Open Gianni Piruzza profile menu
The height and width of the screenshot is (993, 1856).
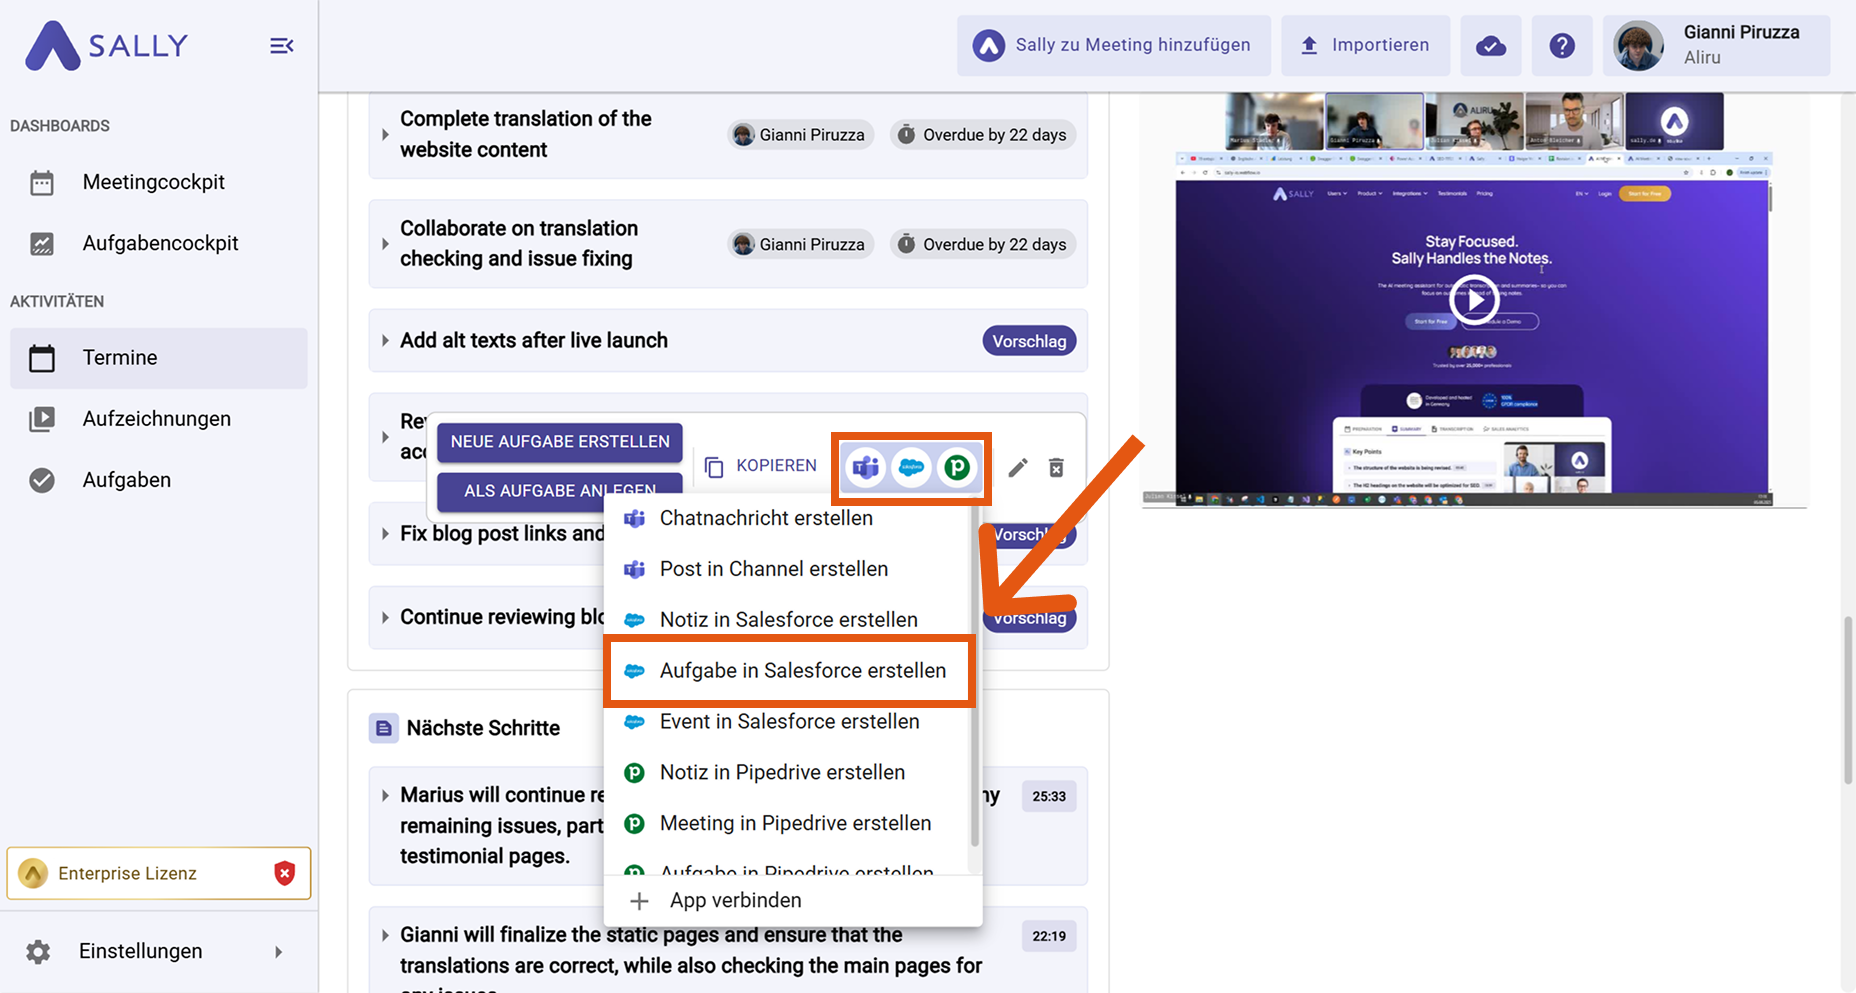[x=1716, y=45]
